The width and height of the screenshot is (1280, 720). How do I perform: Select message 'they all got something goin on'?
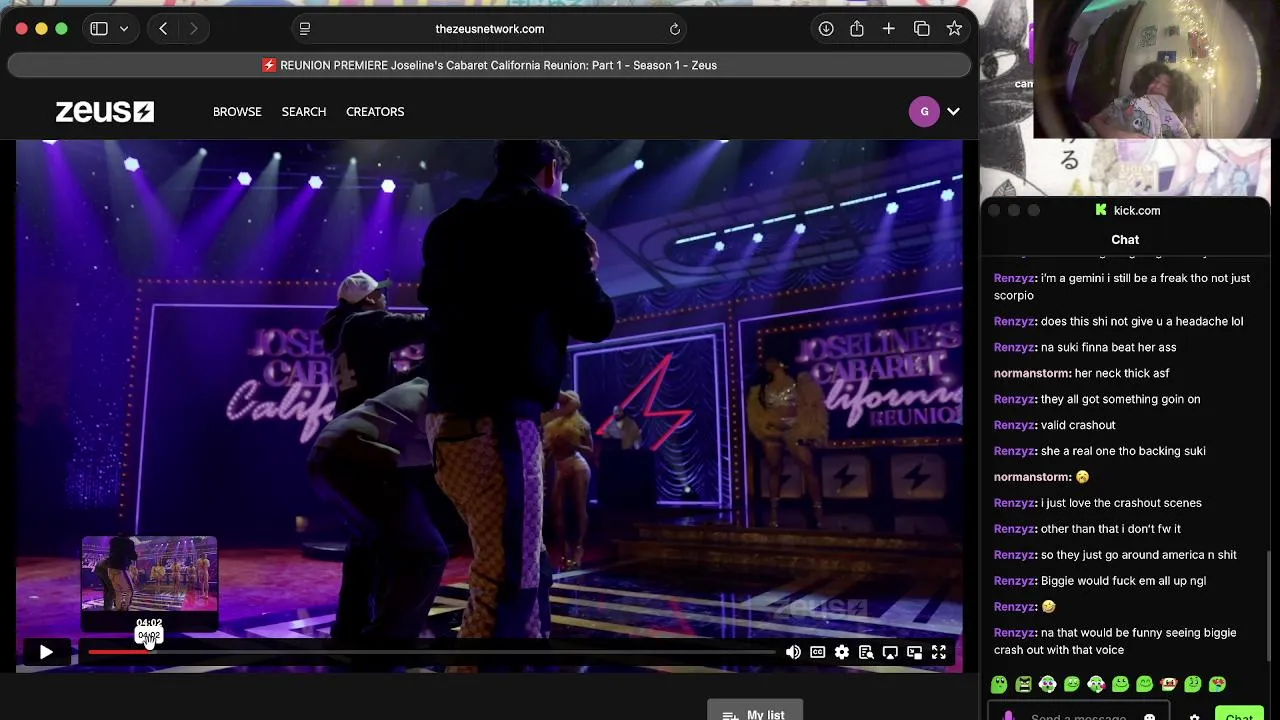(1120, 399)
